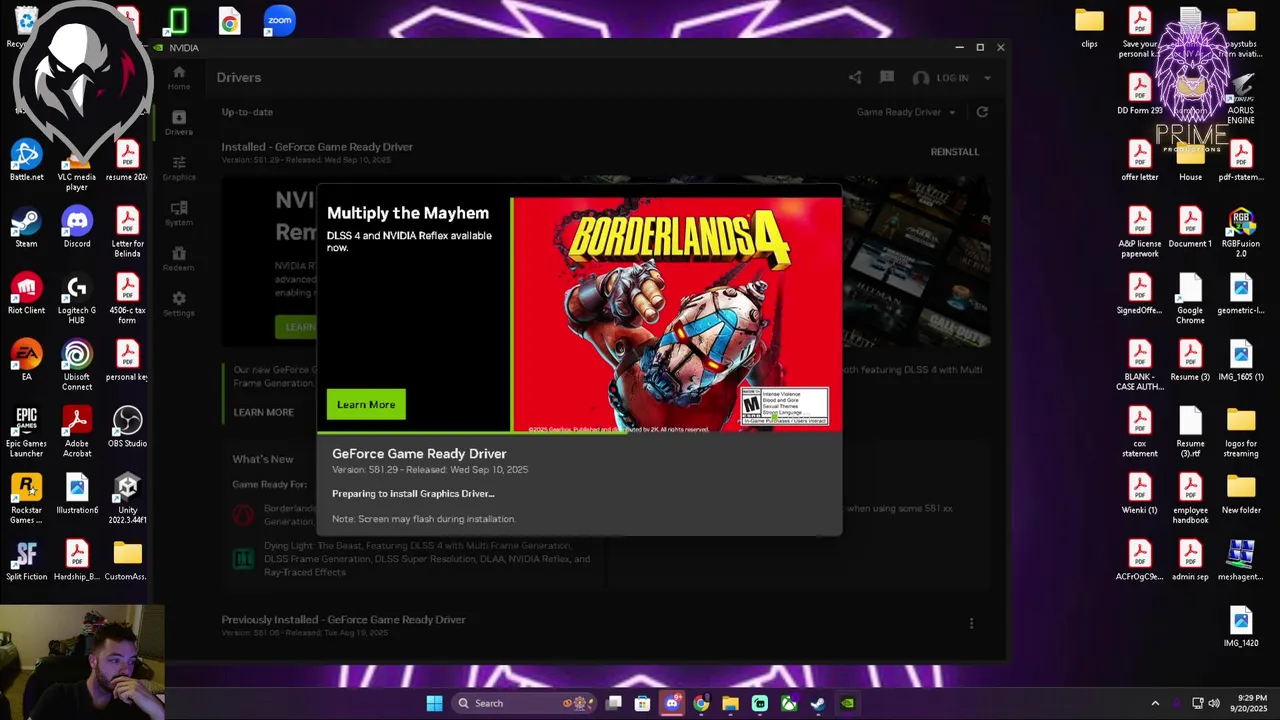Image resolution: width=1280 pixels, height=720 pixels.
Task: Open volume control in system tray
Action: 1216,703
